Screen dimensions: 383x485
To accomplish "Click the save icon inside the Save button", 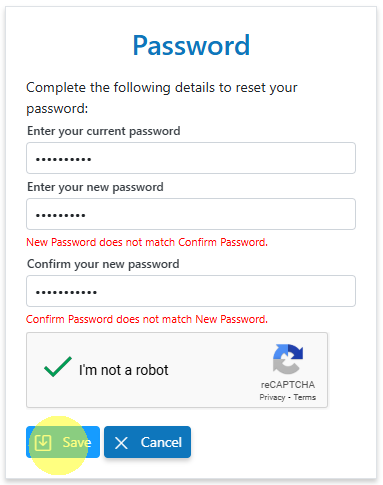I will (x=43, y=443).
